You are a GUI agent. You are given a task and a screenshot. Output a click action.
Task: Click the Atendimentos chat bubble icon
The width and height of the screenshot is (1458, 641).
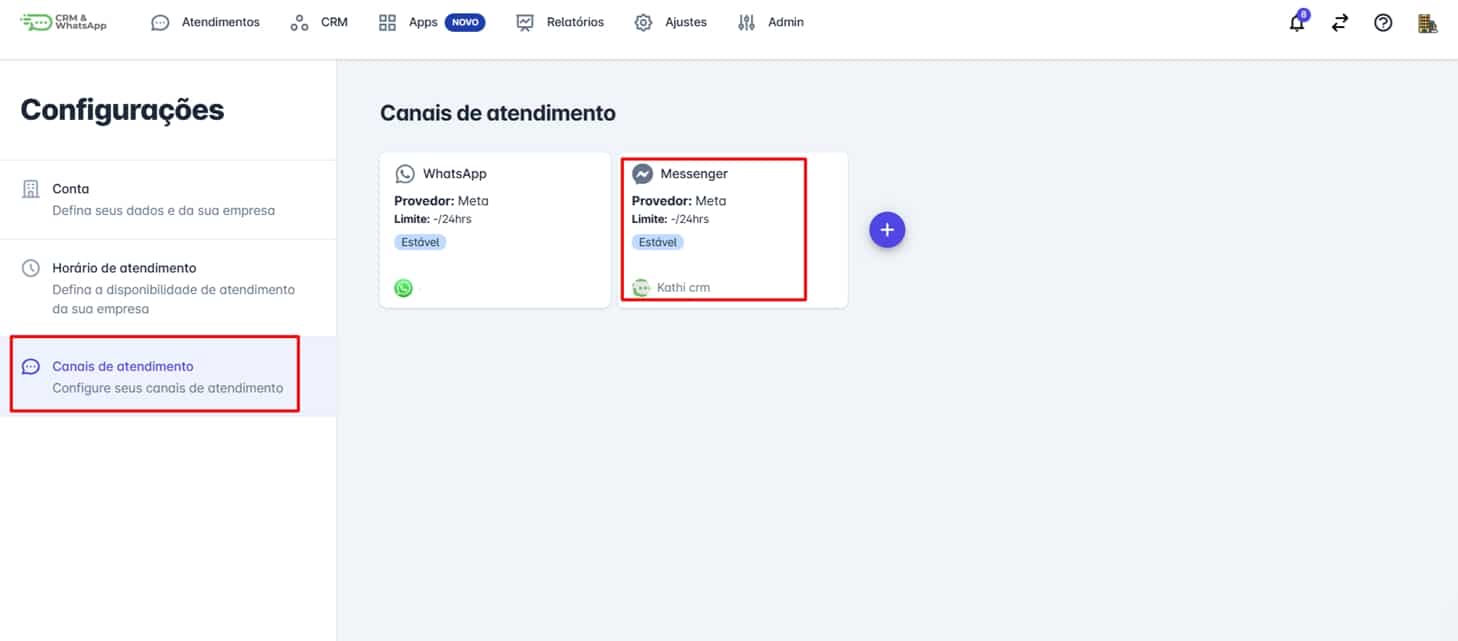click(160, 22)
